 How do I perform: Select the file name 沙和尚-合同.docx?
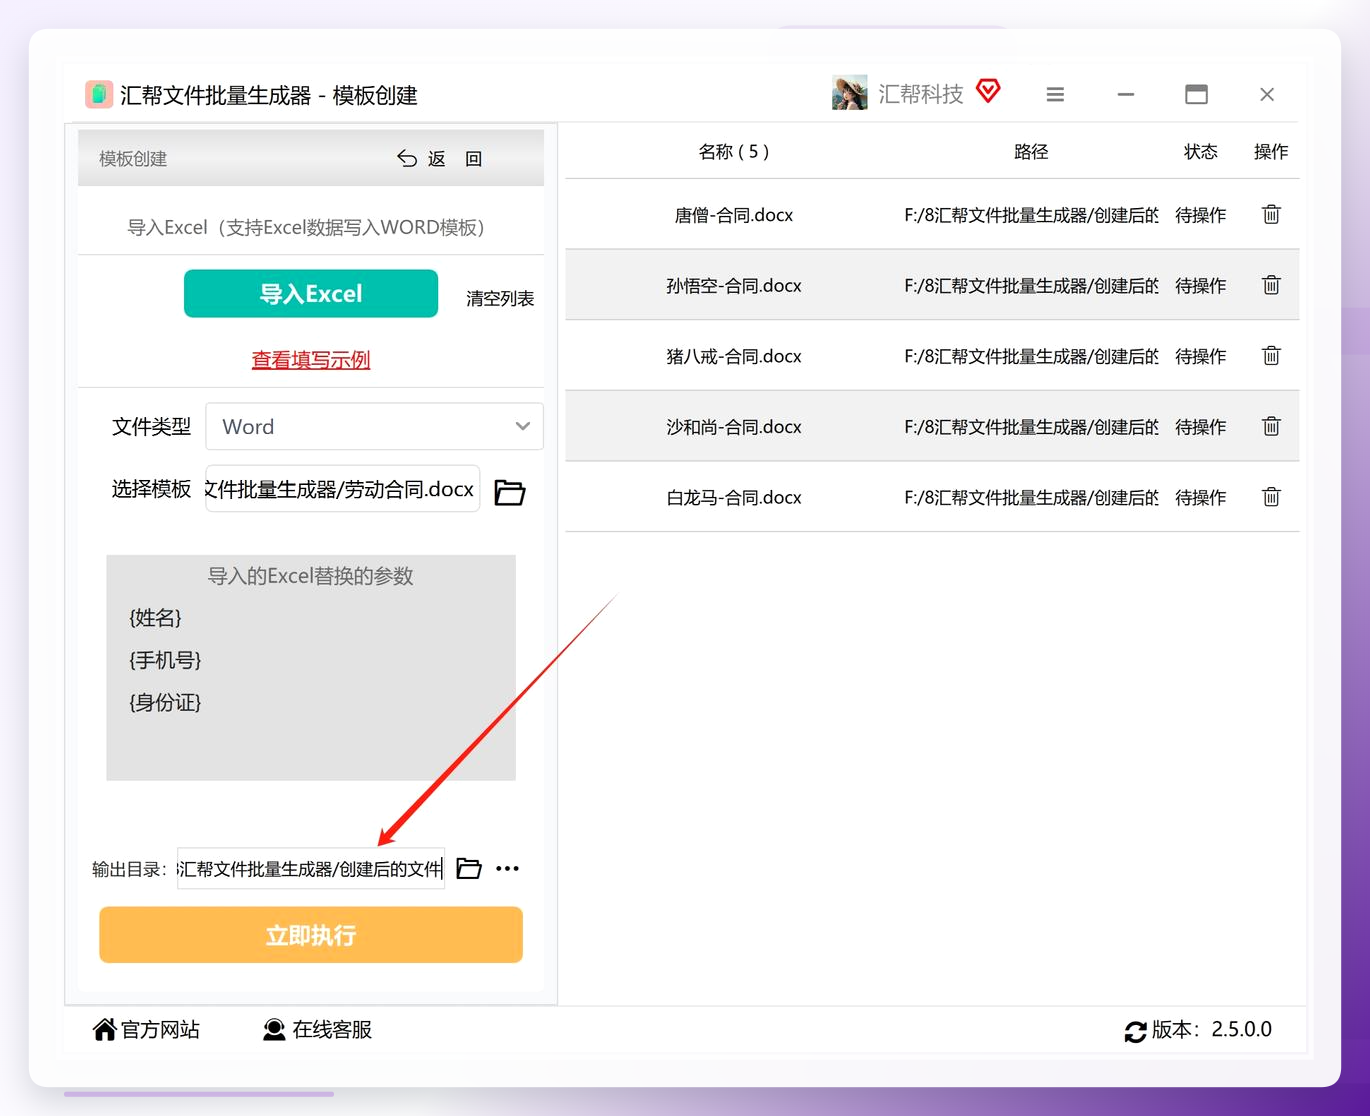(734, 427)
